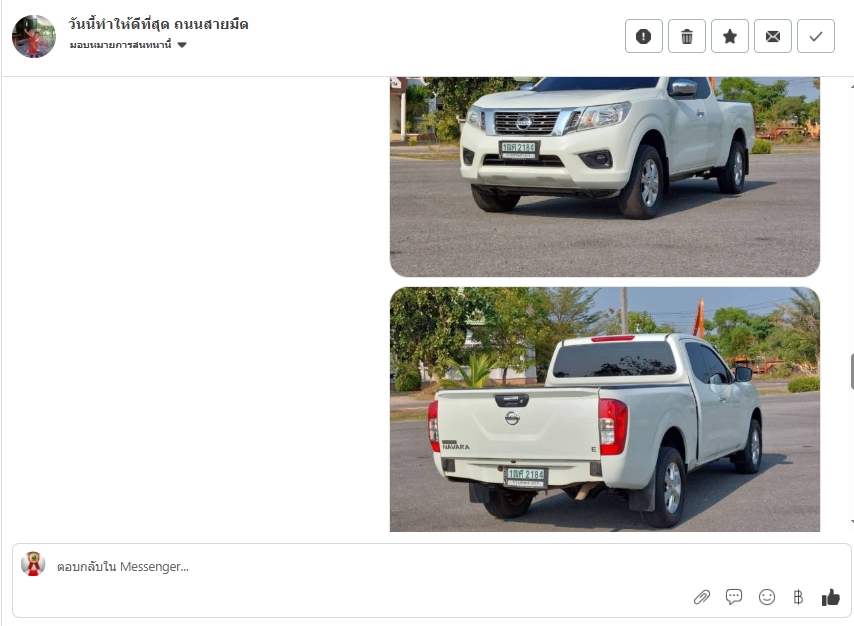Star this conversation as follow up
This screenshot has width=854, height=626.
pyautogui.click(x=729, y=36)
